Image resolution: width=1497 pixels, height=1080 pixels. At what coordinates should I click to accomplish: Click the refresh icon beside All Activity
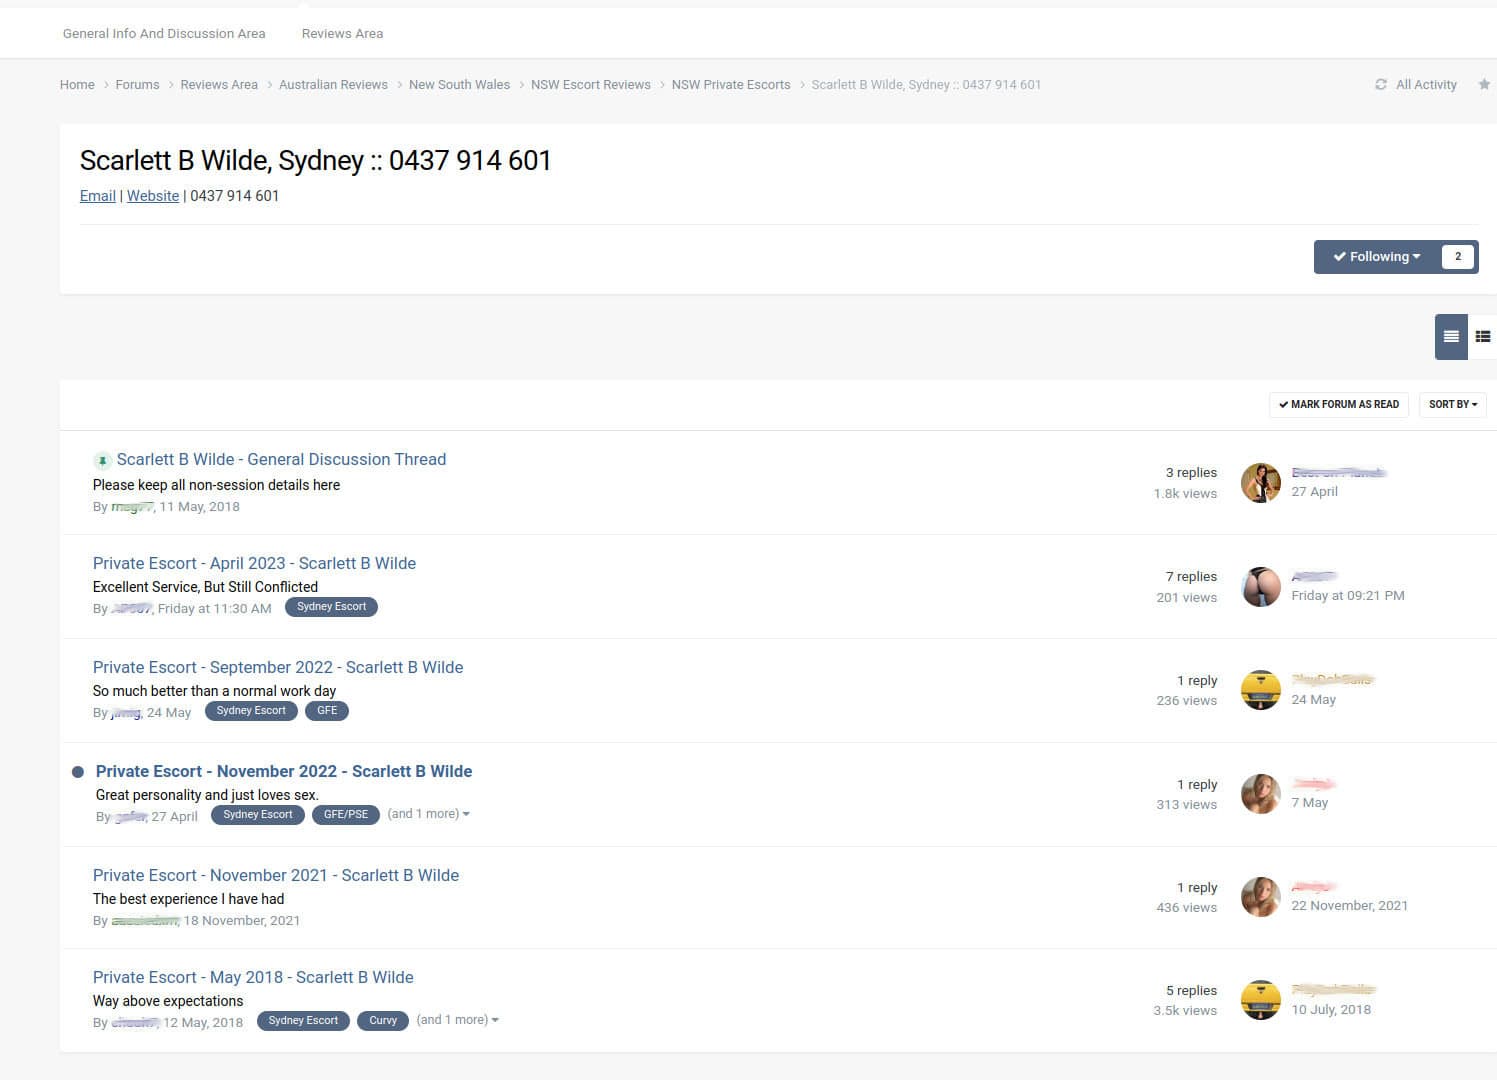click(x=1381, y=84)
